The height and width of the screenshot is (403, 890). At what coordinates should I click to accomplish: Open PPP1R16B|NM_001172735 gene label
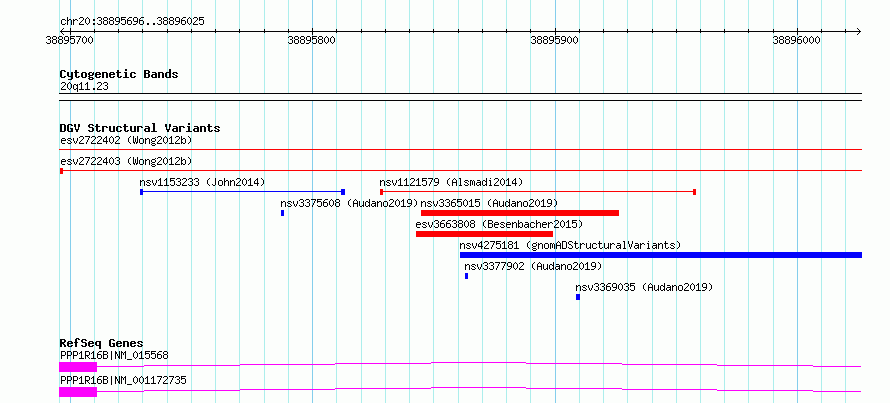coord(123,380)
